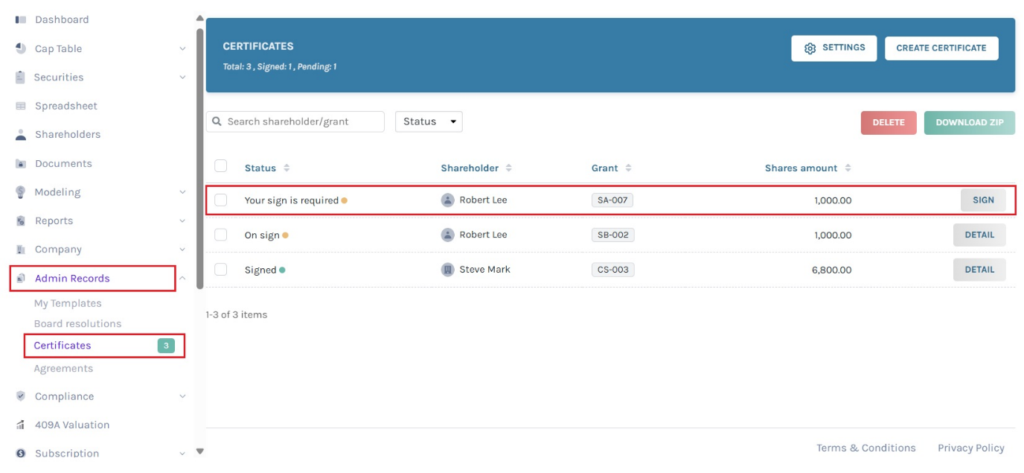Image resolution: width=1024 pixels, height=473 pixels.
Task: Tick the checkbox for grant SA-007 row
Action: click(x=221, y=200)
